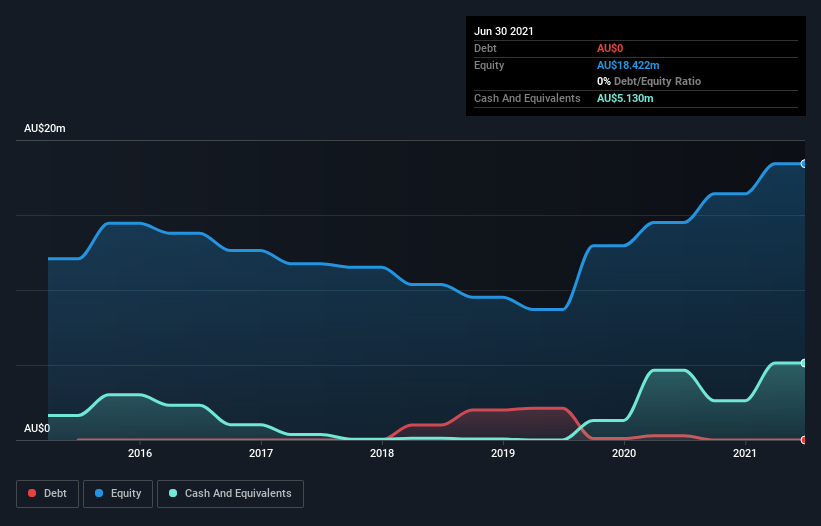Click the AU$0 y-axis label

point(37,428)
